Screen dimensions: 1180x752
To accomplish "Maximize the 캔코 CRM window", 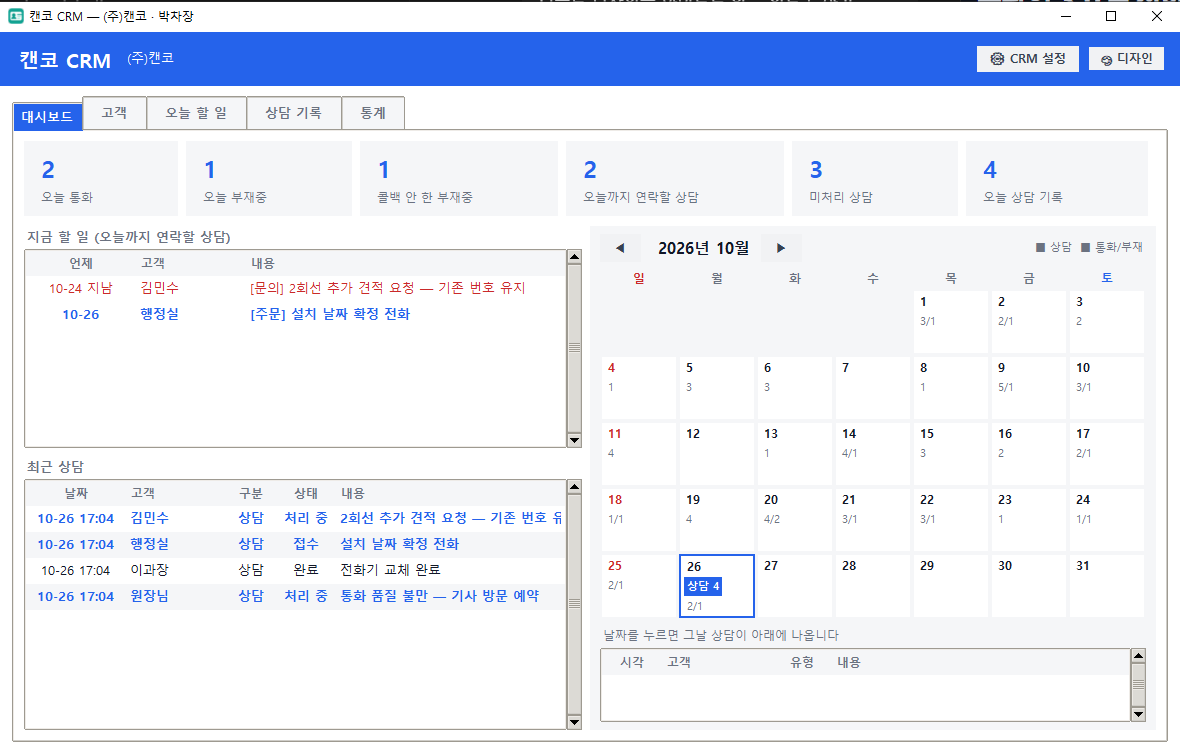I will (x=1111, y=16).
